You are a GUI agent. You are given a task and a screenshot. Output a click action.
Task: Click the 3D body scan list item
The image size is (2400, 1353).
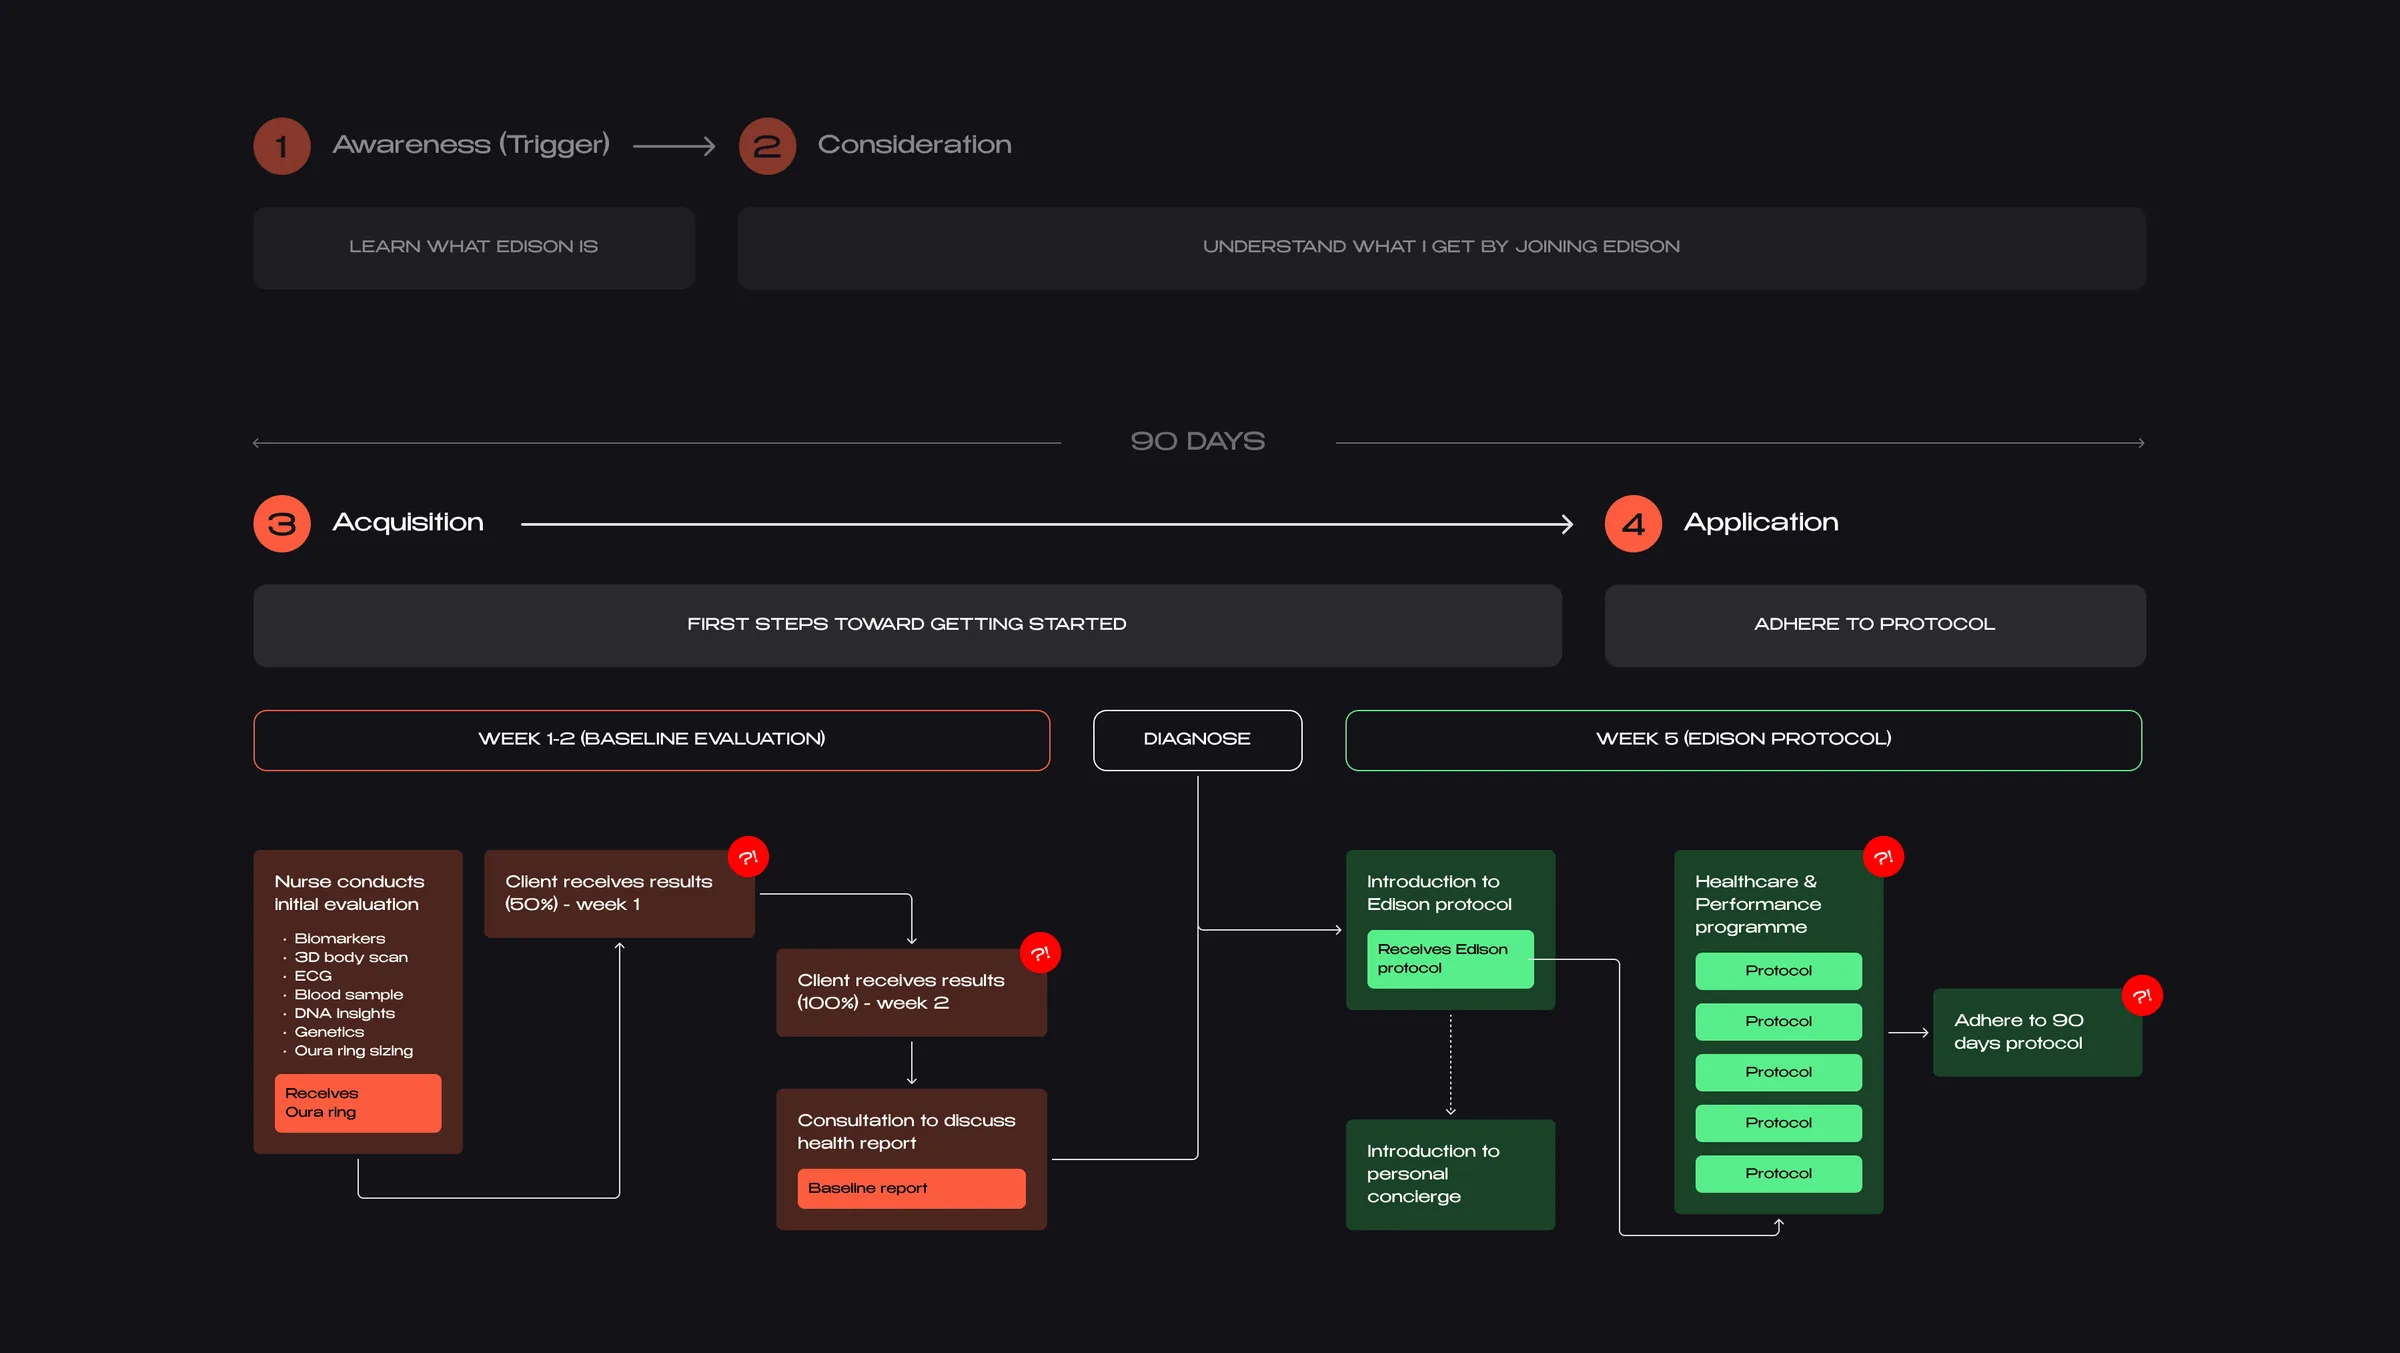coord(351,957)
